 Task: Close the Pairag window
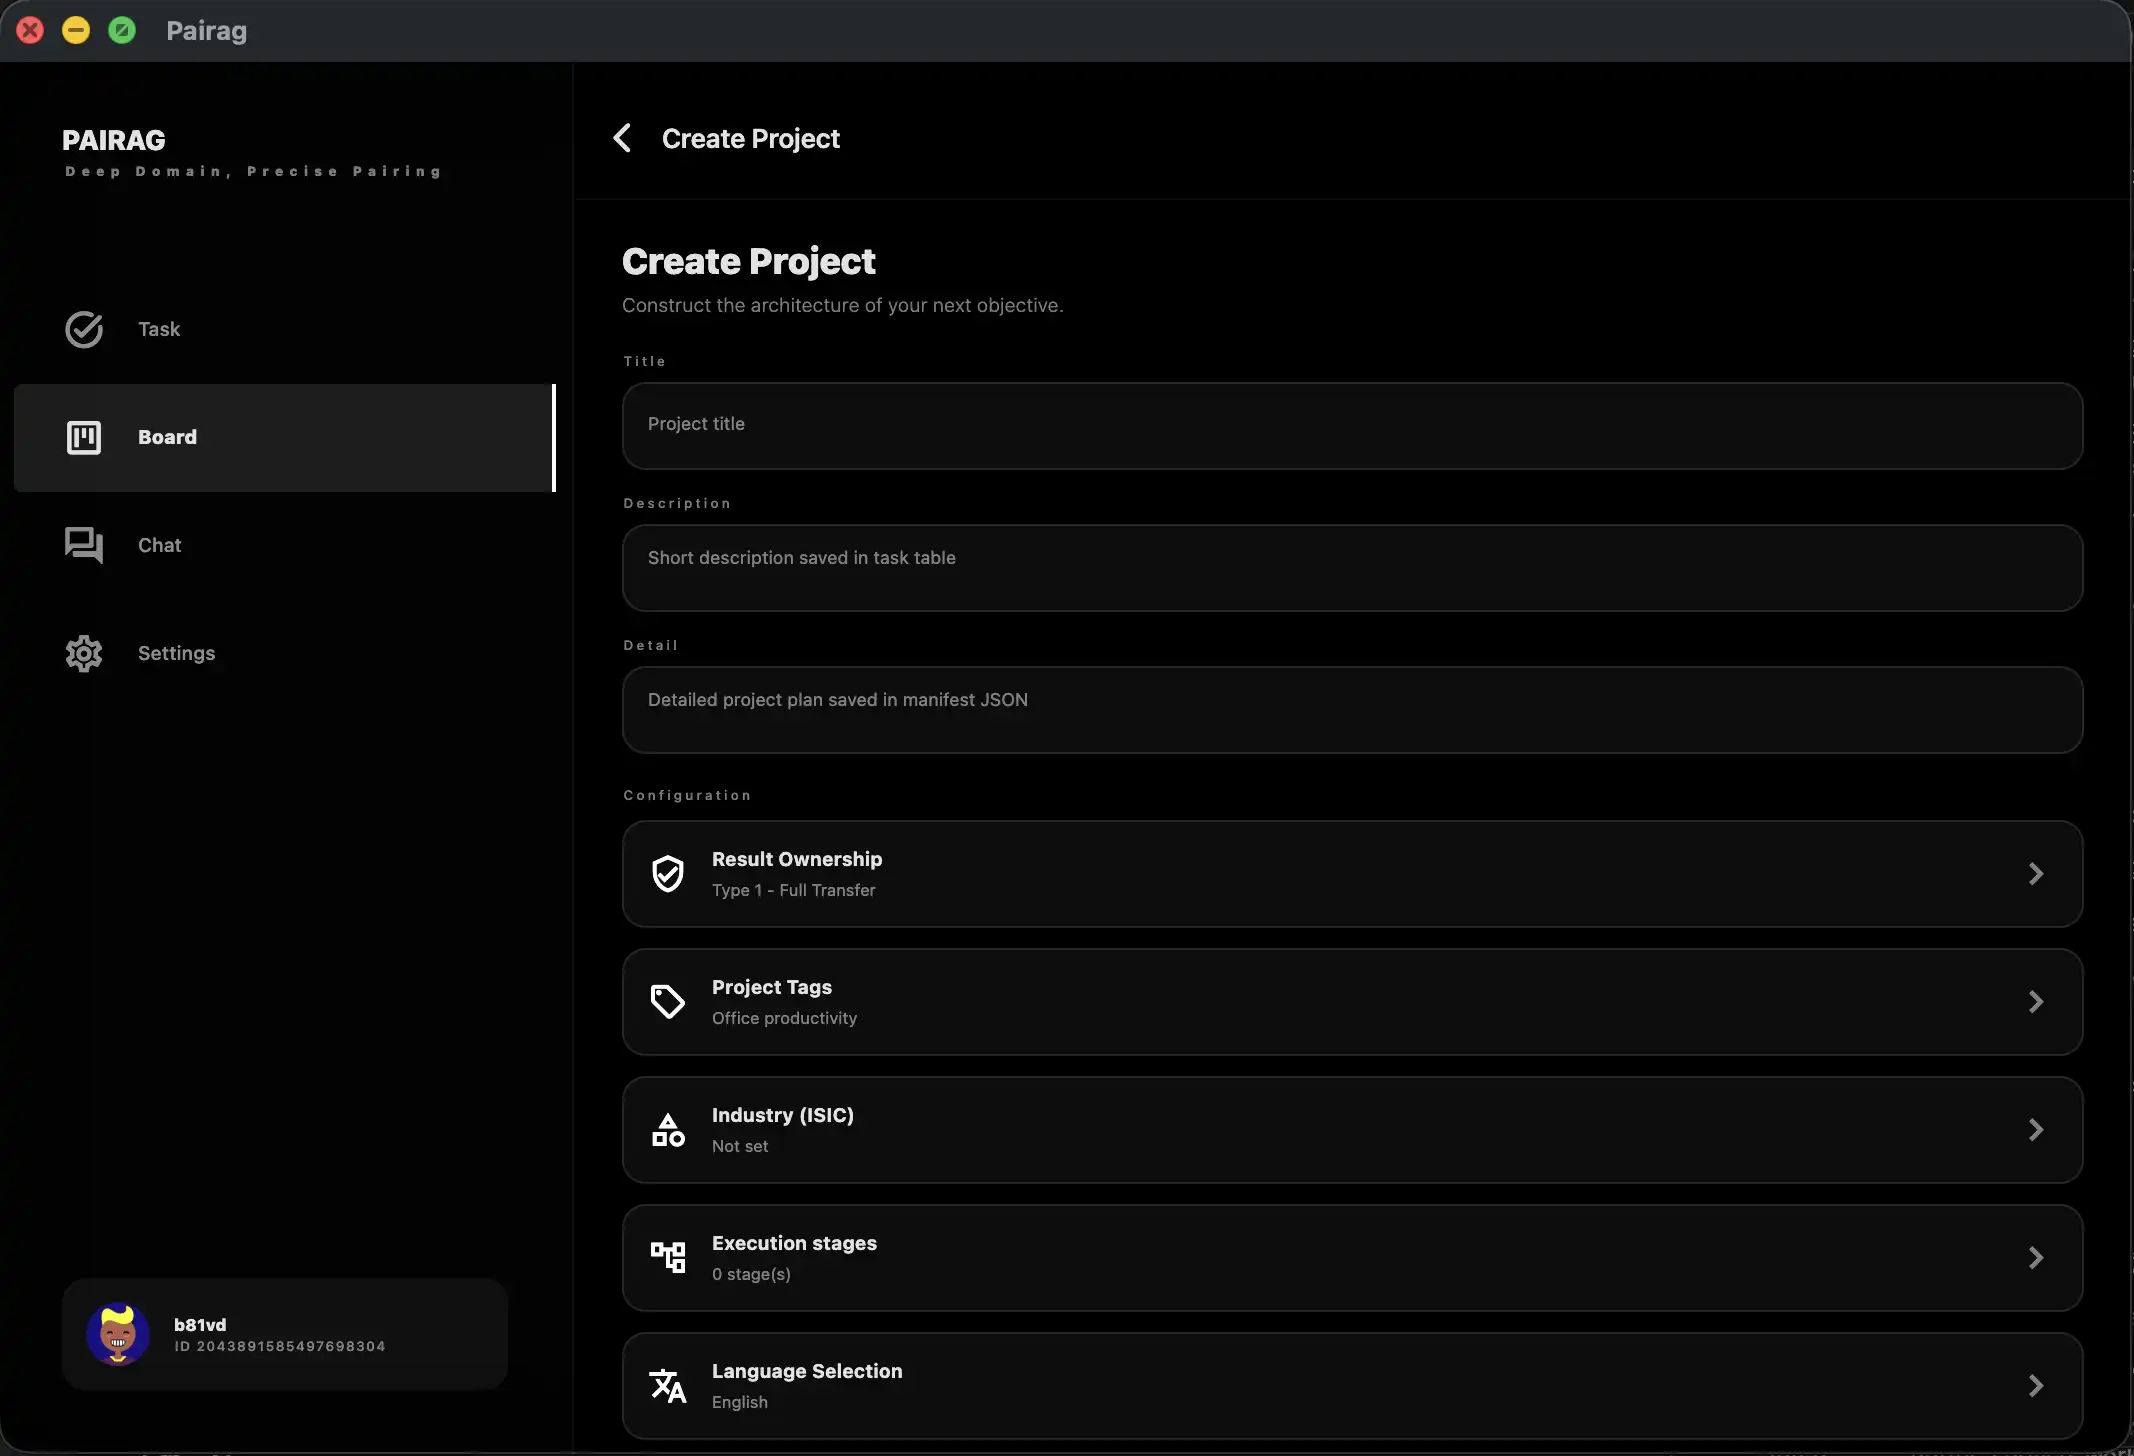[30, 30]
